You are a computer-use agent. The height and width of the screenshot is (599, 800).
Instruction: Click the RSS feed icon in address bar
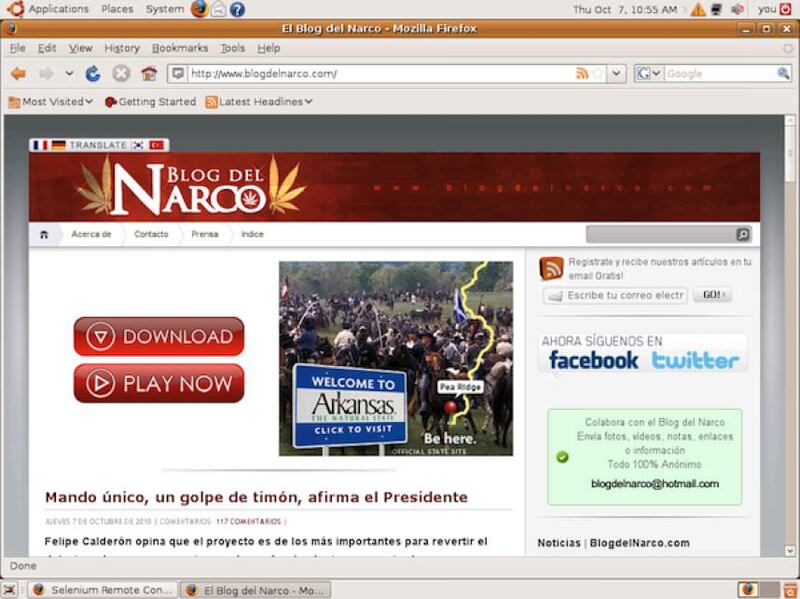tap(582, 73)
